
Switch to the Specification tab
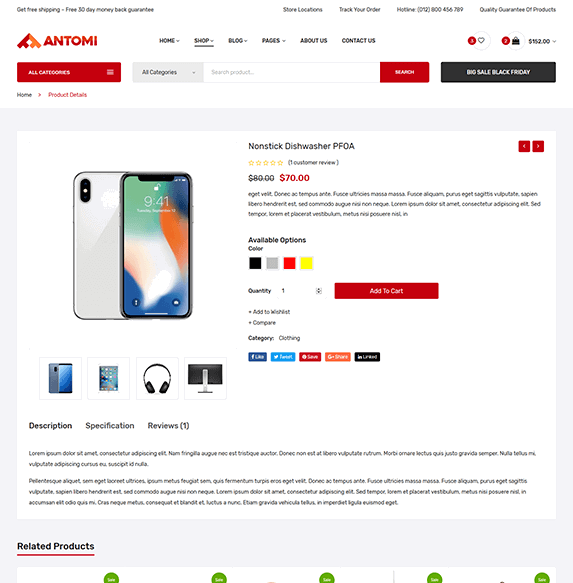point(110,426)
